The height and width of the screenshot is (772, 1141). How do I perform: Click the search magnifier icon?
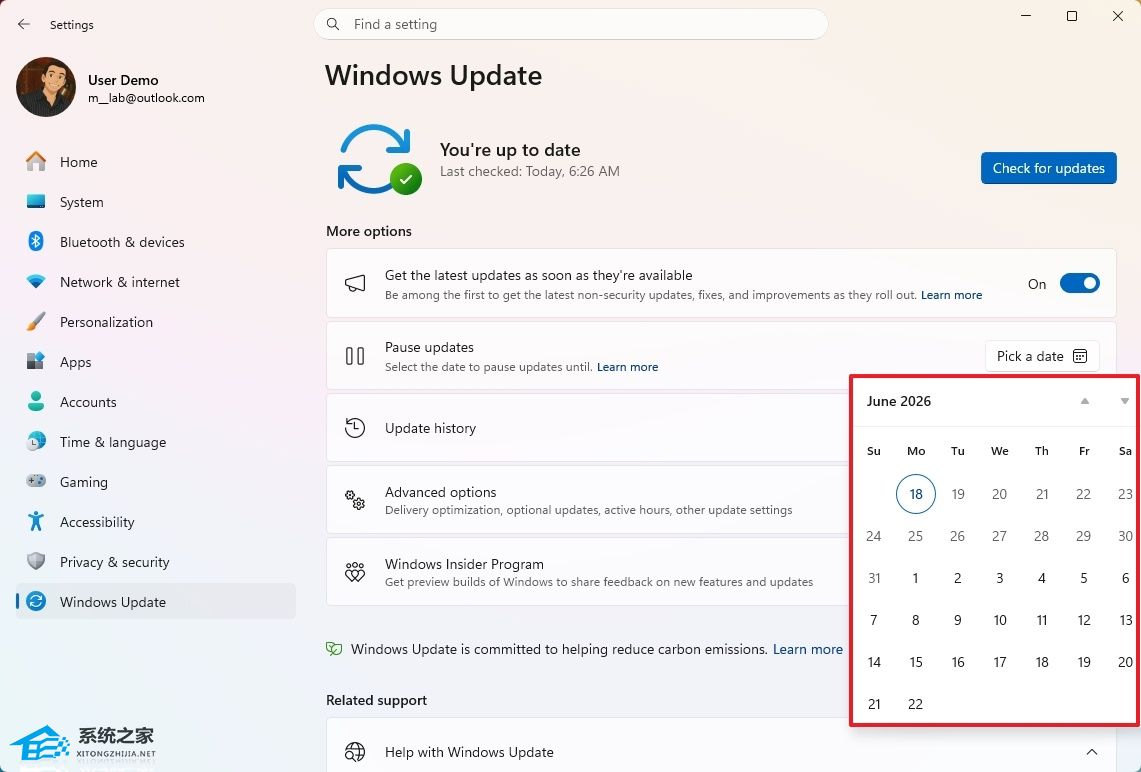coord(333,24)
